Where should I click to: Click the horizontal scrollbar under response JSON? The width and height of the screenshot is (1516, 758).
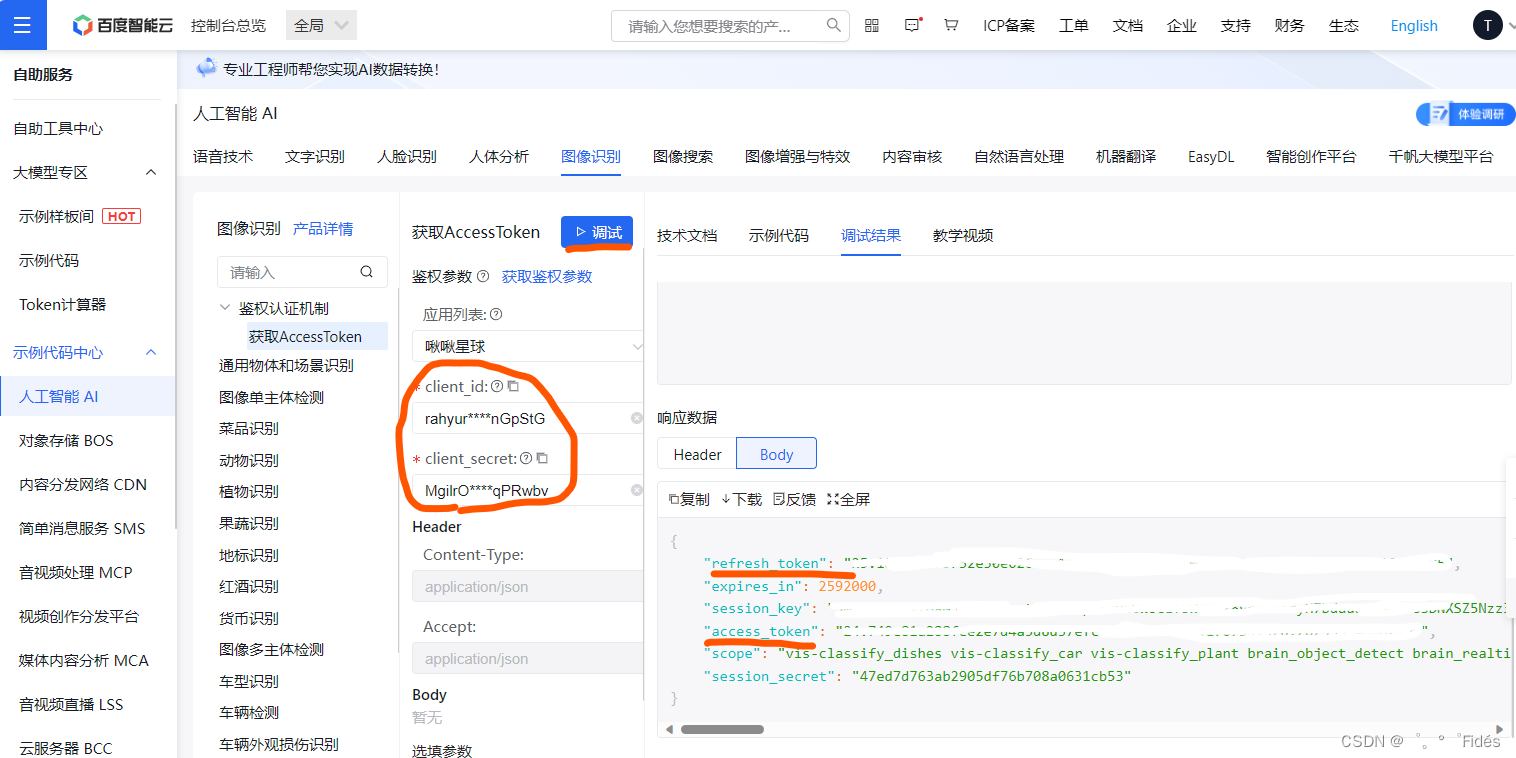pyautogui.click(x=722, y=729)
